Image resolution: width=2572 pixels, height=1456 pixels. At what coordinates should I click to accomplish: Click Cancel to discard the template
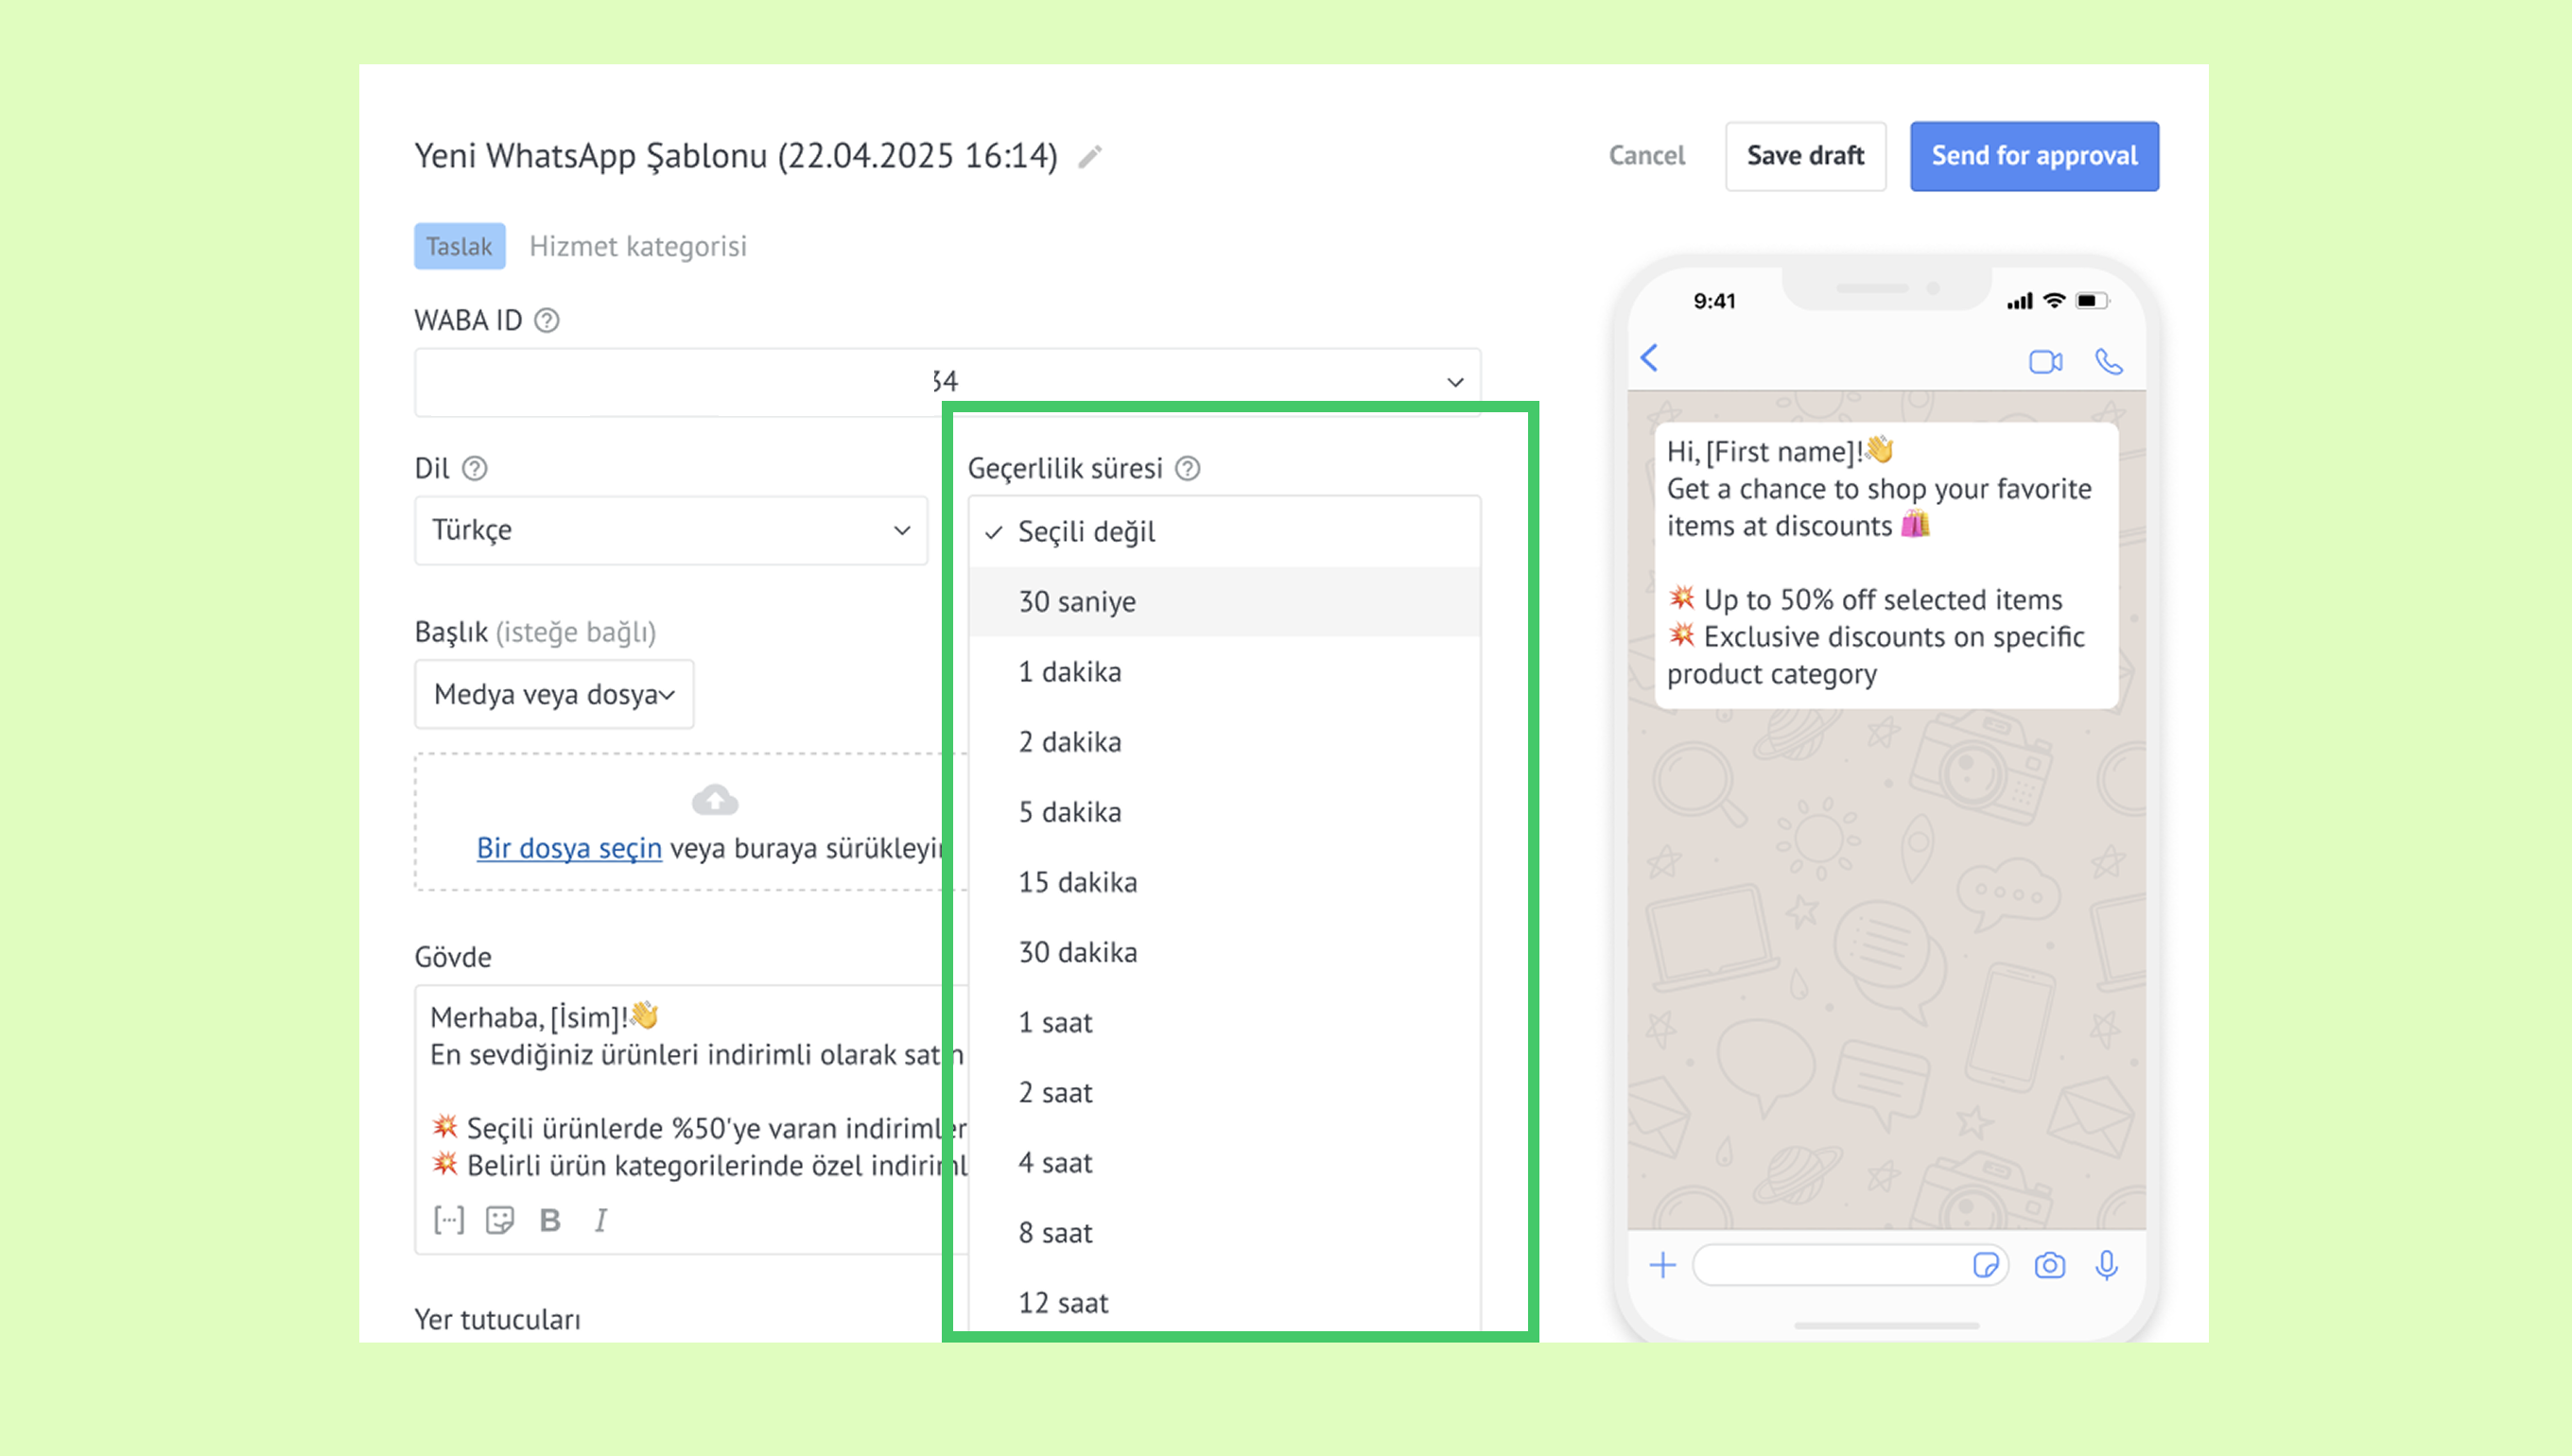coord(1646,156)
